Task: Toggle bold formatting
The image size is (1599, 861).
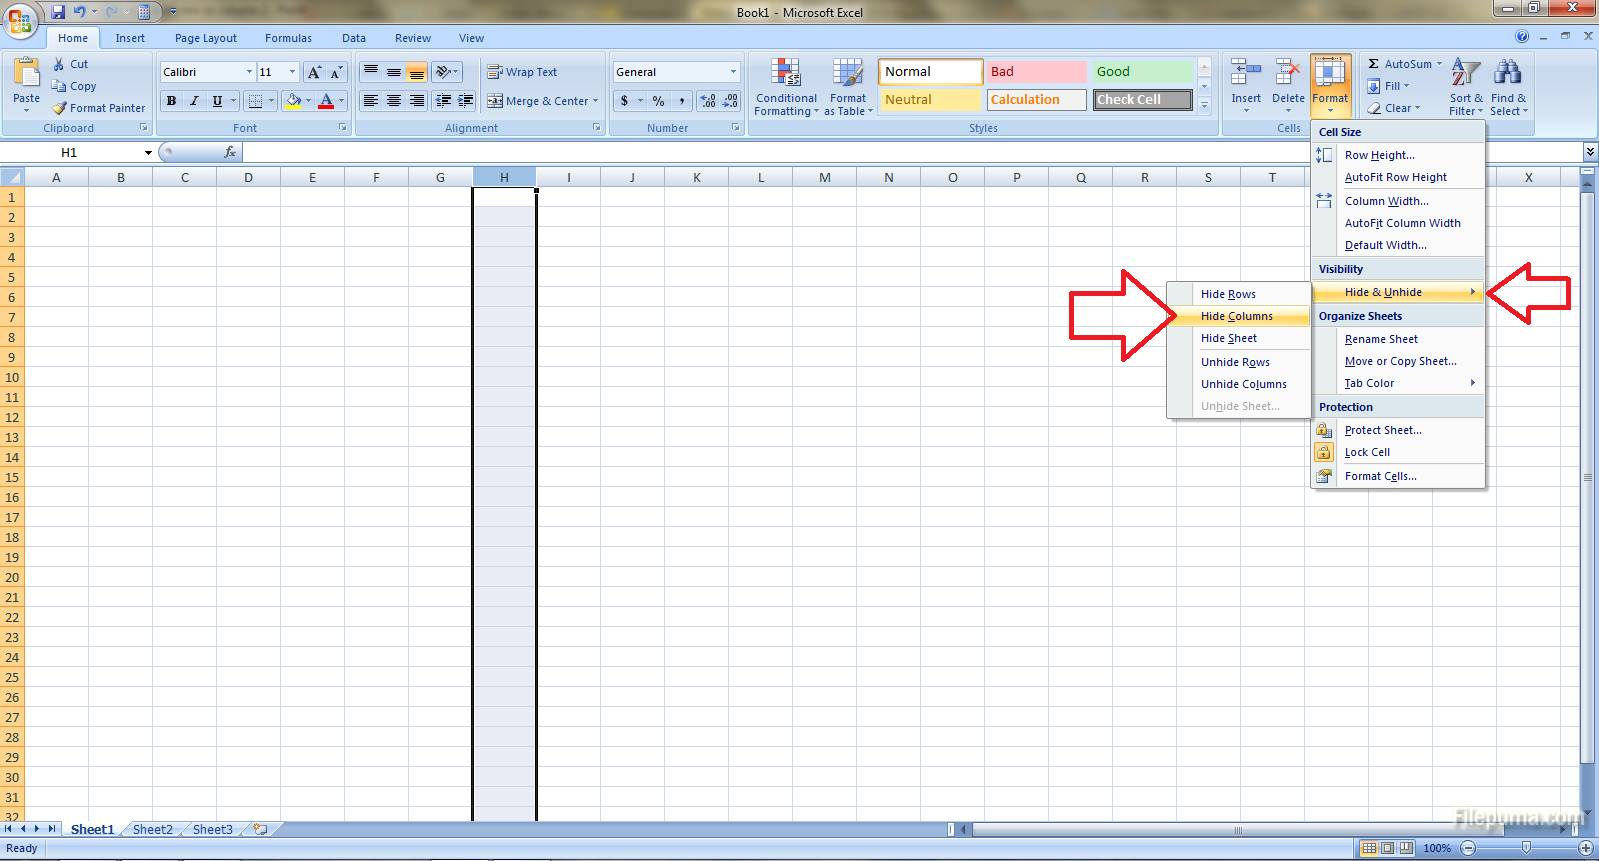Action: 171,101
